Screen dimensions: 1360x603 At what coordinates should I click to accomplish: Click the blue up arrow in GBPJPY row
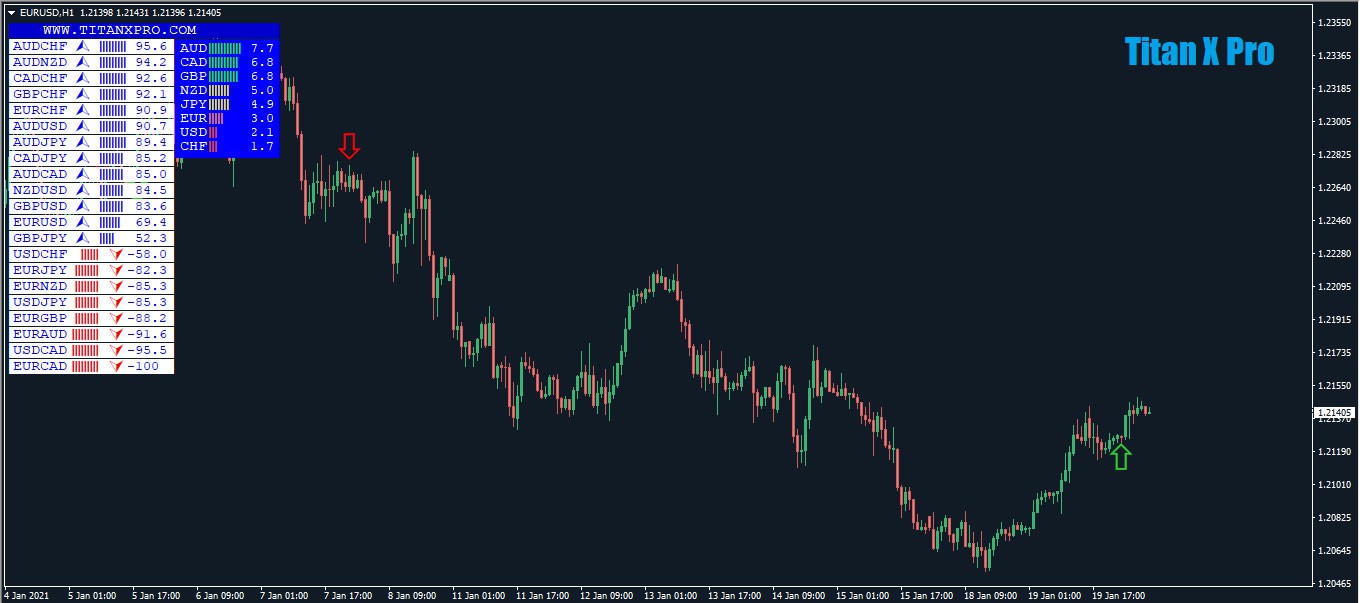84,238
